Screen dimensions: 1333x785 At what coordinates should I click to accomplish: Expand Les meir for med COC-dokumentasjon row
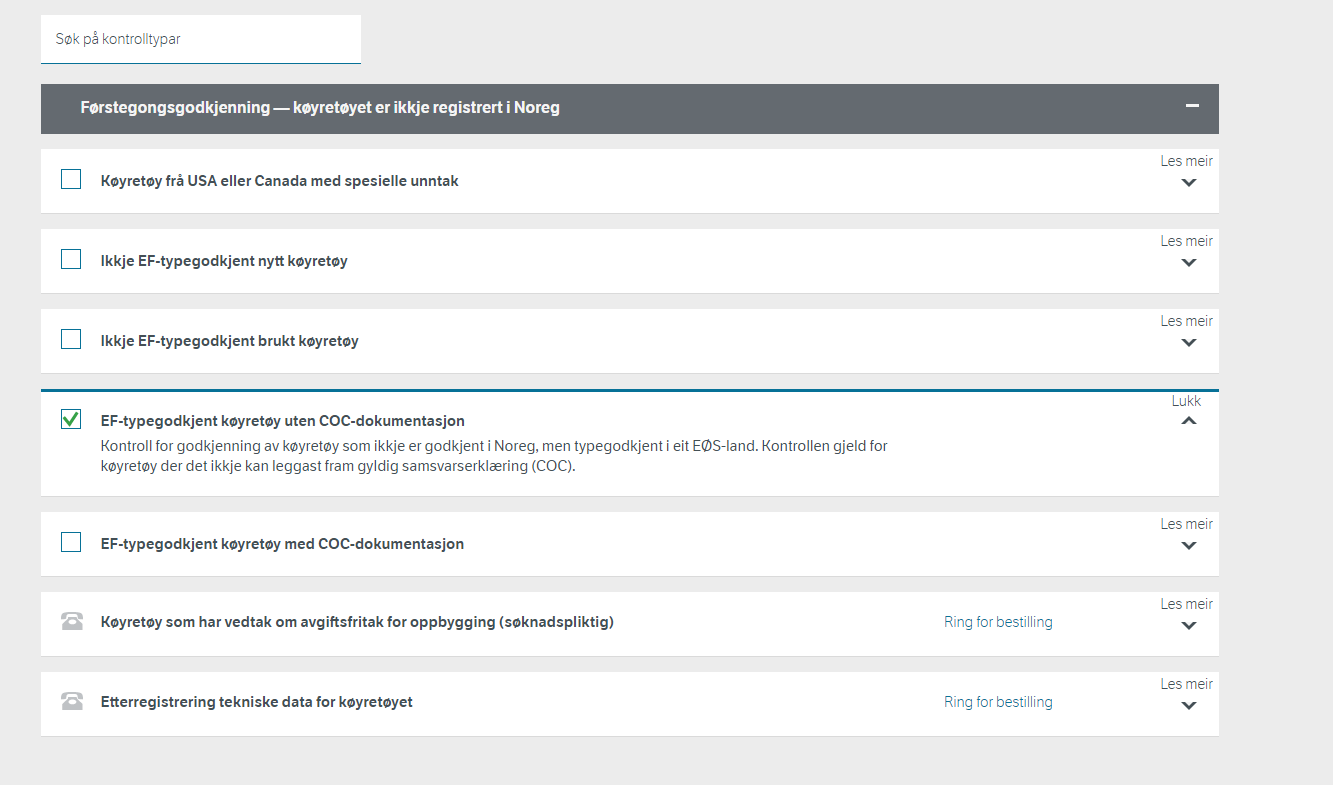1188,545
